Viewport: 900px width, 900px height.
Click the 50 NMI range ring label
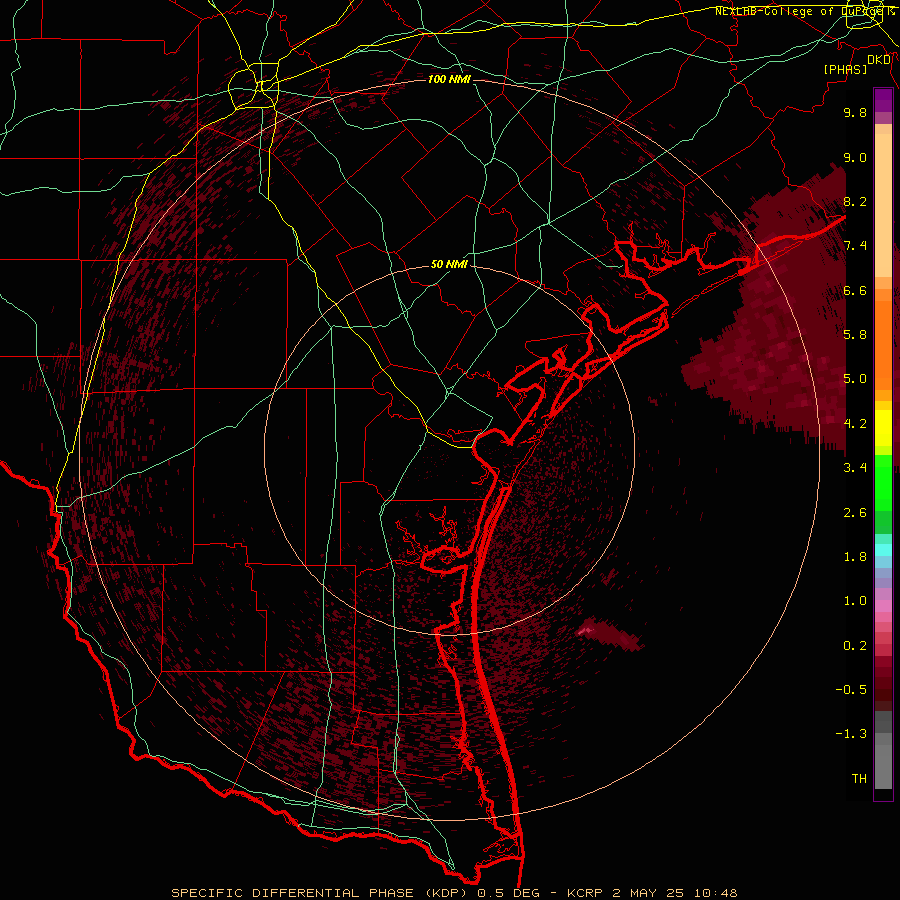coord(449,264)
